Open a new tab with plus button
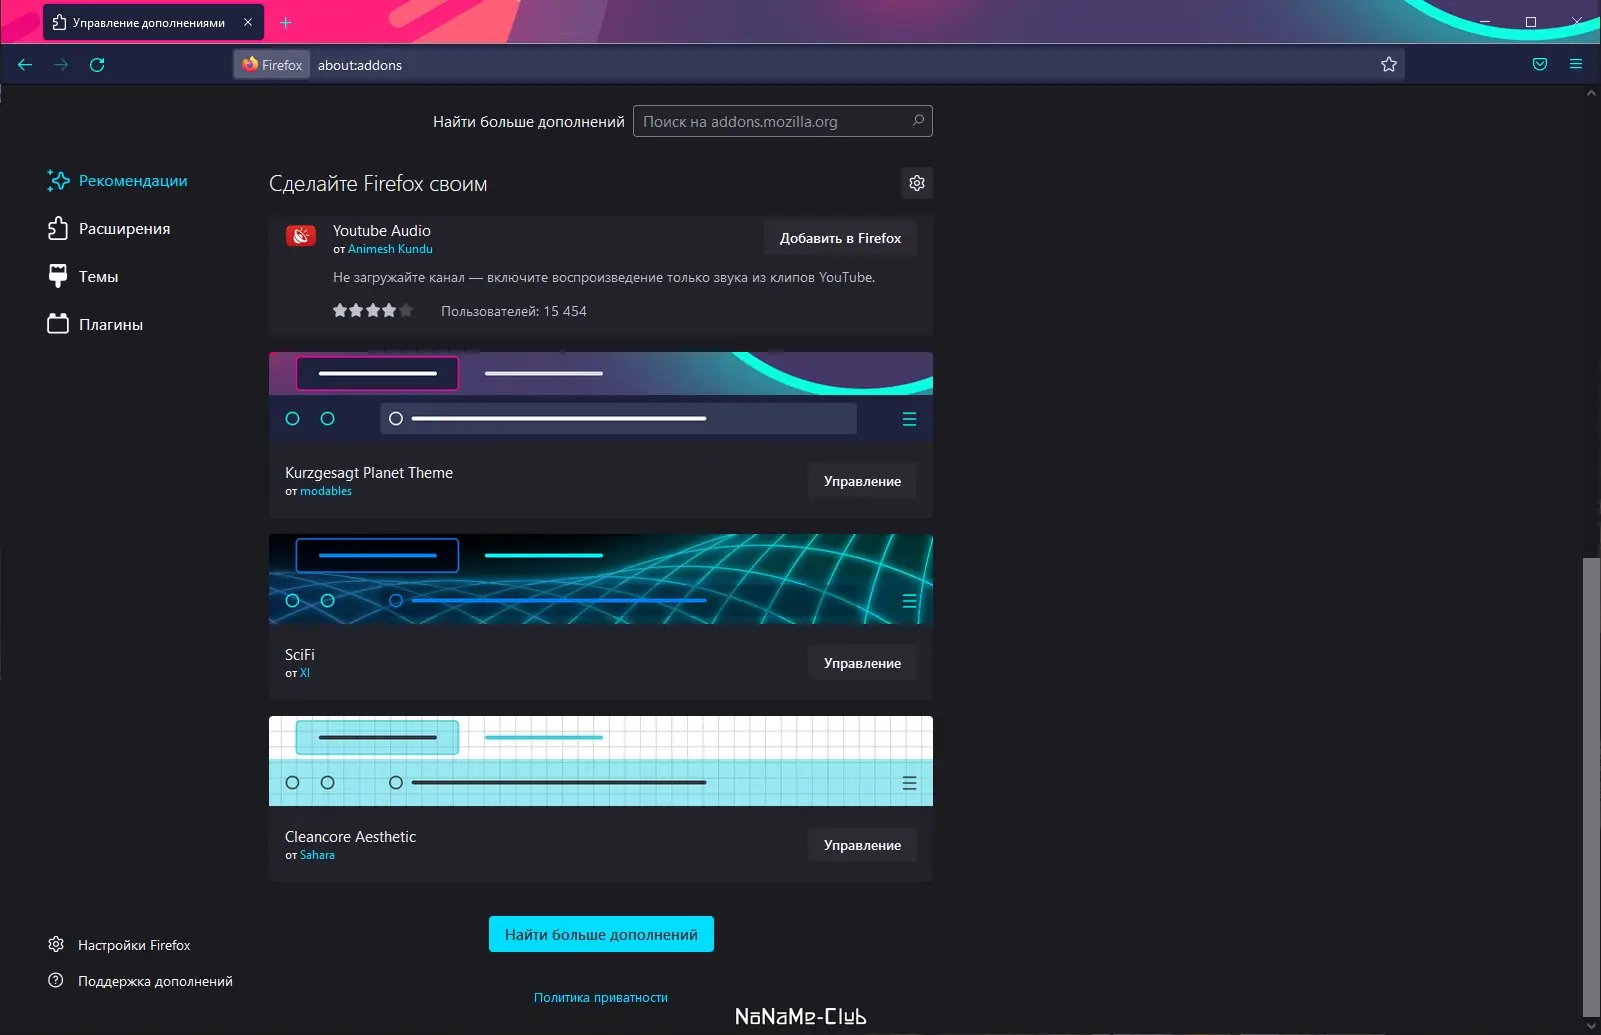The image size is (1601, 1035). pyautogui.click(x=286, y=22)
